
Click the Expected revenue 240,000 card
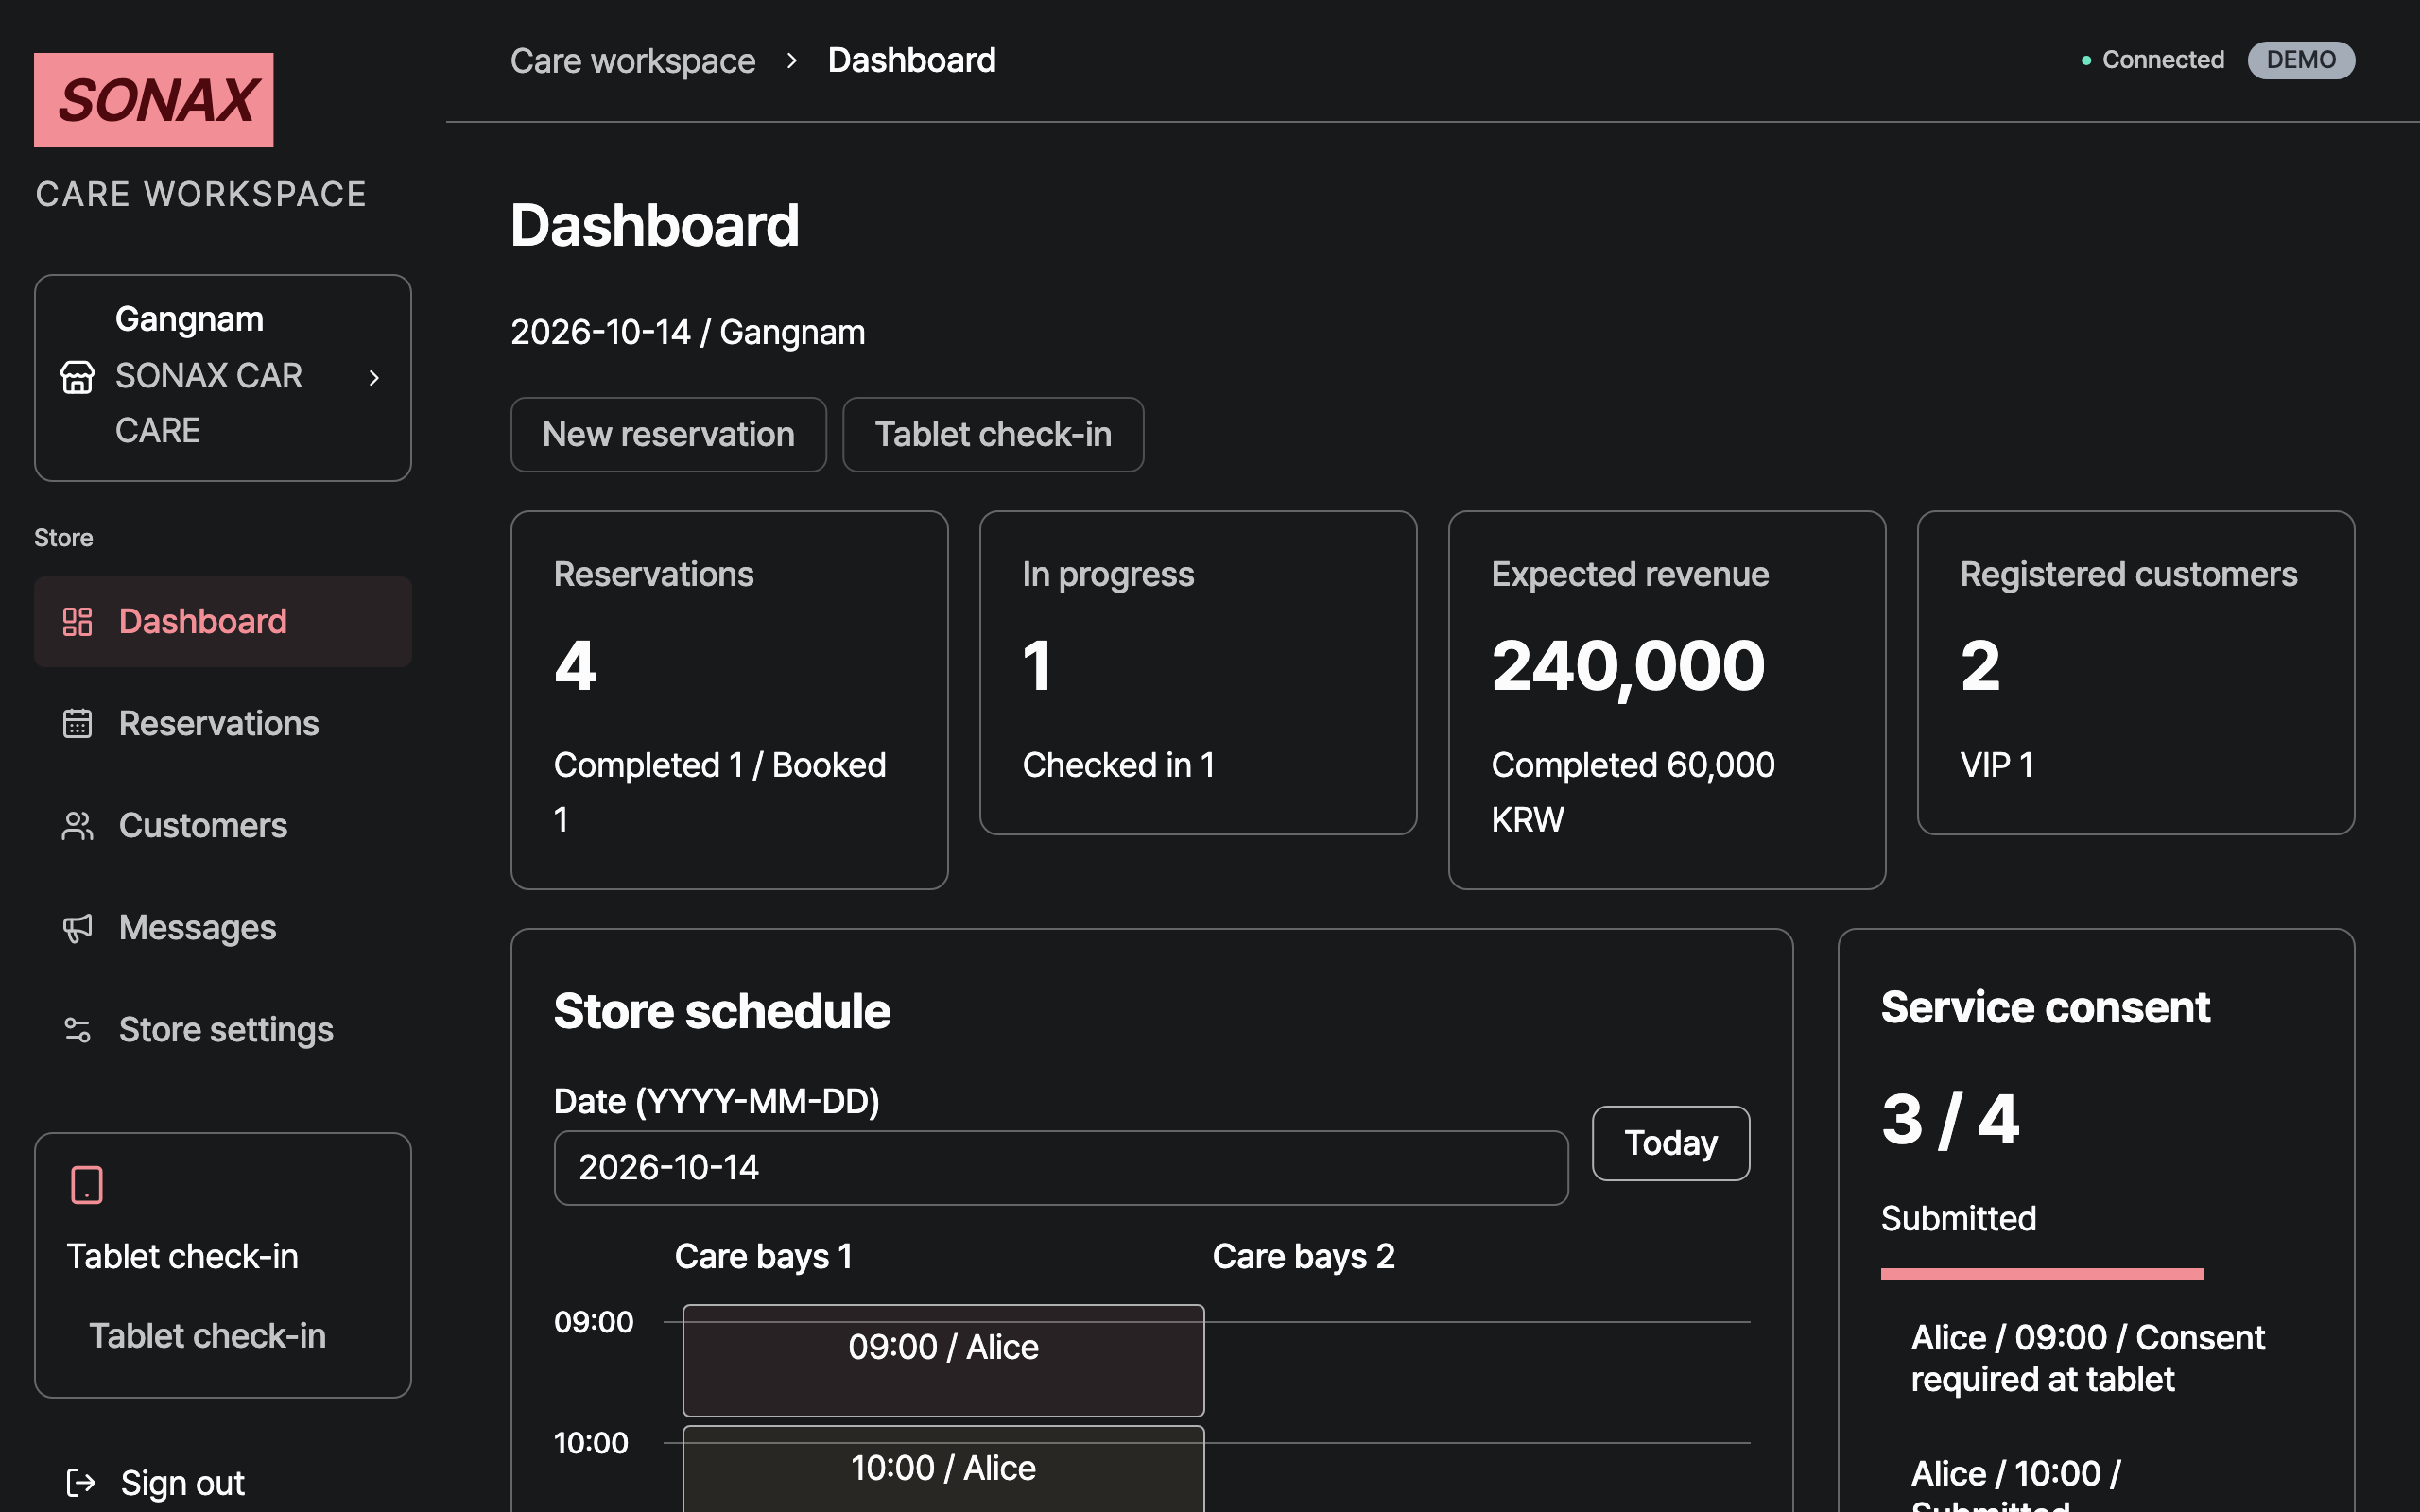tap(1667, 699)
